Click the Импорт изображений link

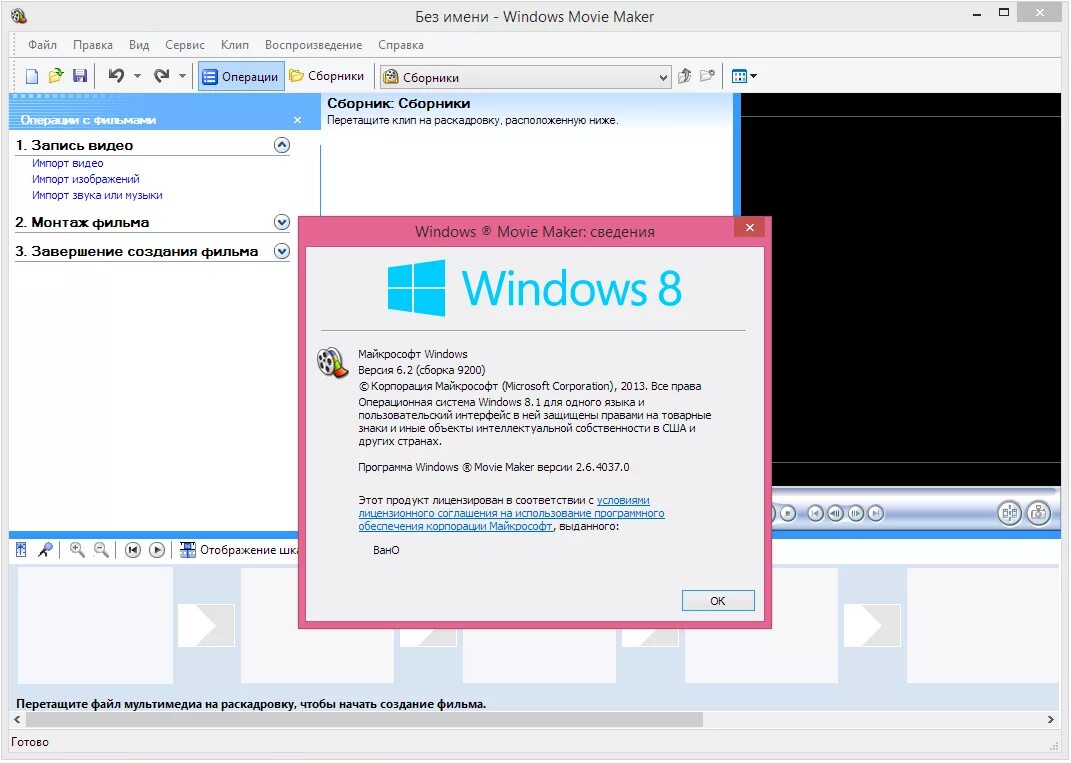85,179
